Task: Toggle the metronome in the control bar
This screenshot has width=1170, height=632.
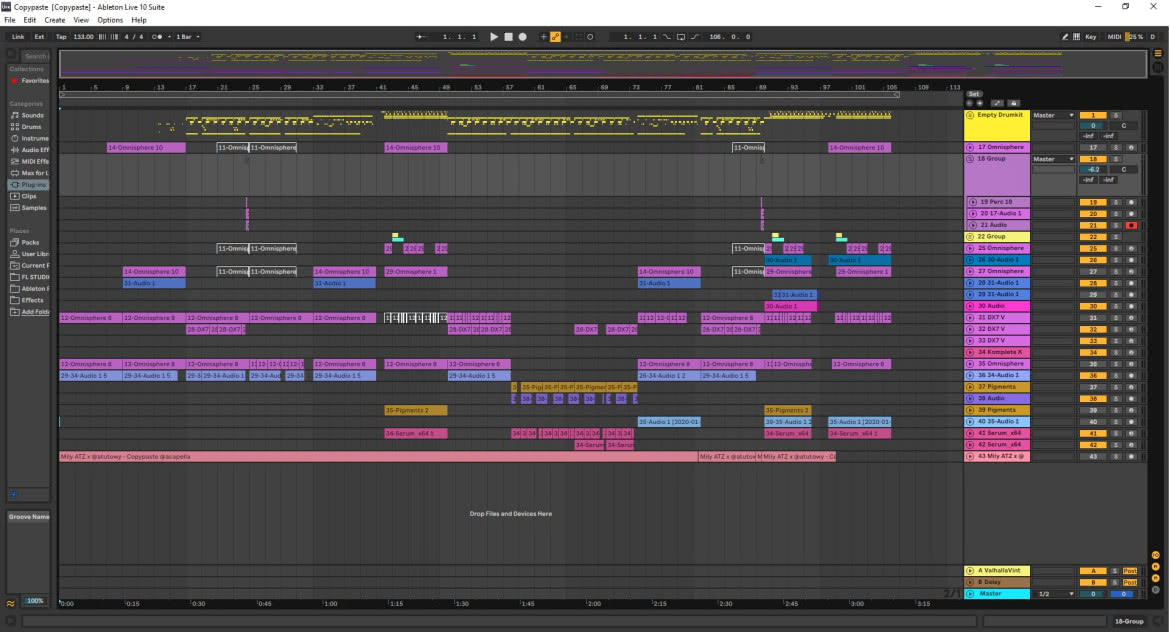Action: [x=157, y=37]
